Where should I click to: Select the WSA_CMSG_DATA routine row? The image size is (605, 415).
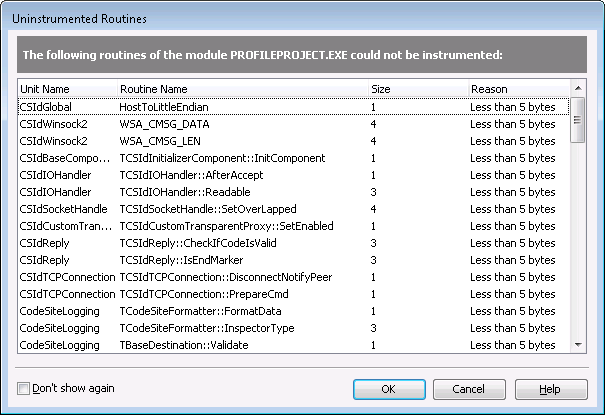[294, 124]
